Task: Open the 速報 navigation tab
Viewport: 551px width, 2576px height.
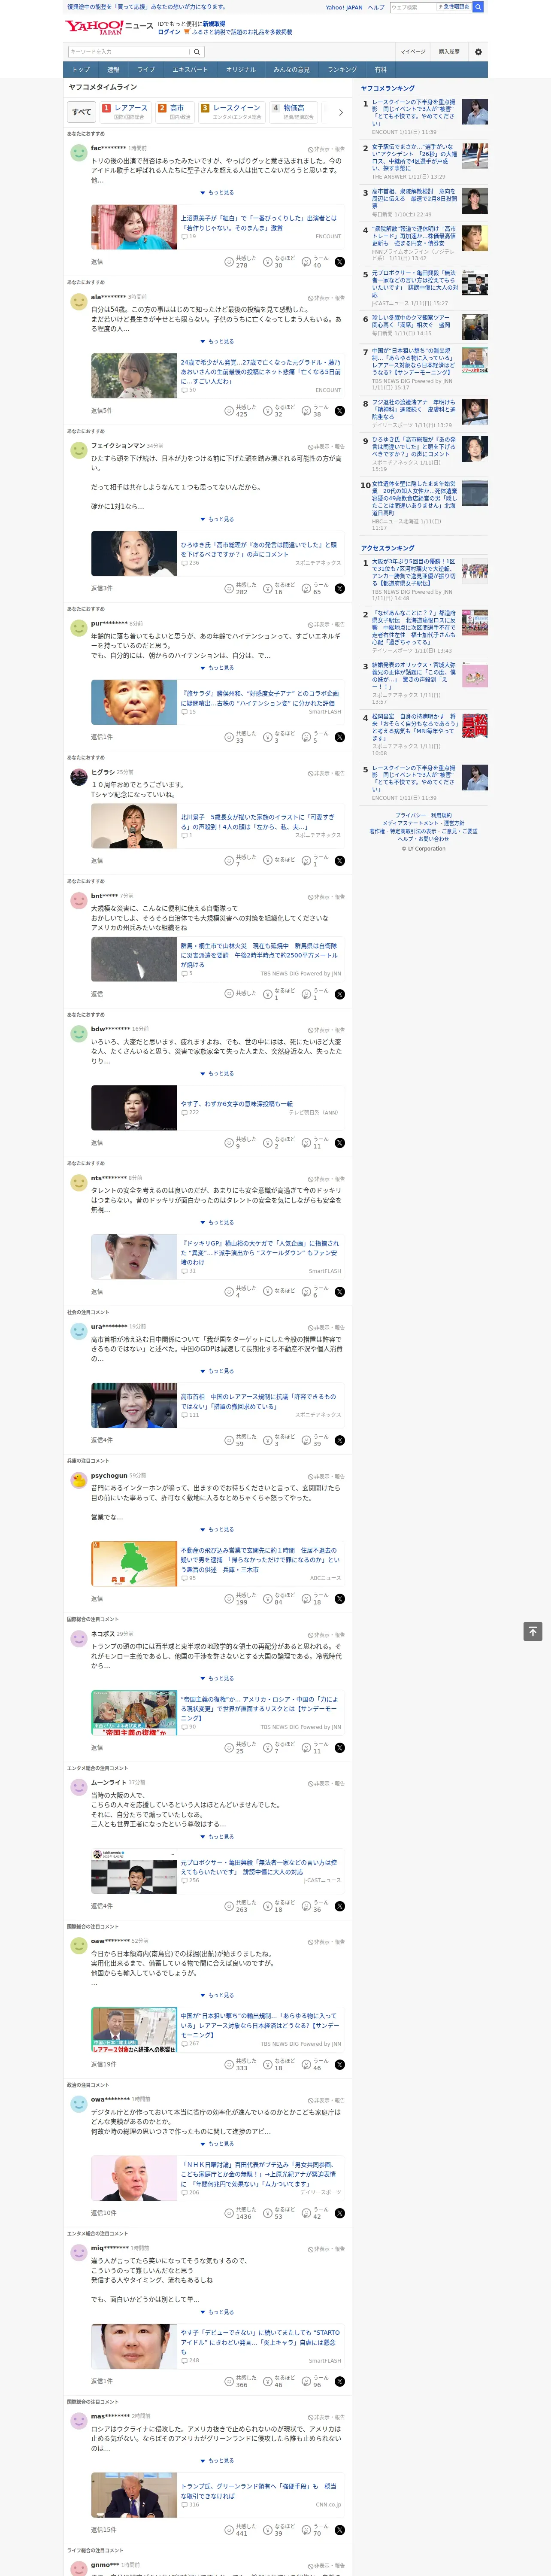Action: click(x=113, y=70)
